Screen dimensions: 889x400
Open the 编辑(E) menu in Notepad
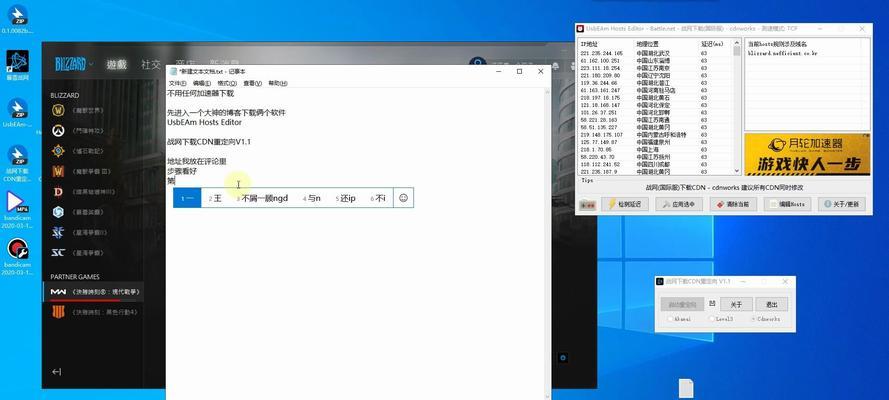(x=201, y=83)
